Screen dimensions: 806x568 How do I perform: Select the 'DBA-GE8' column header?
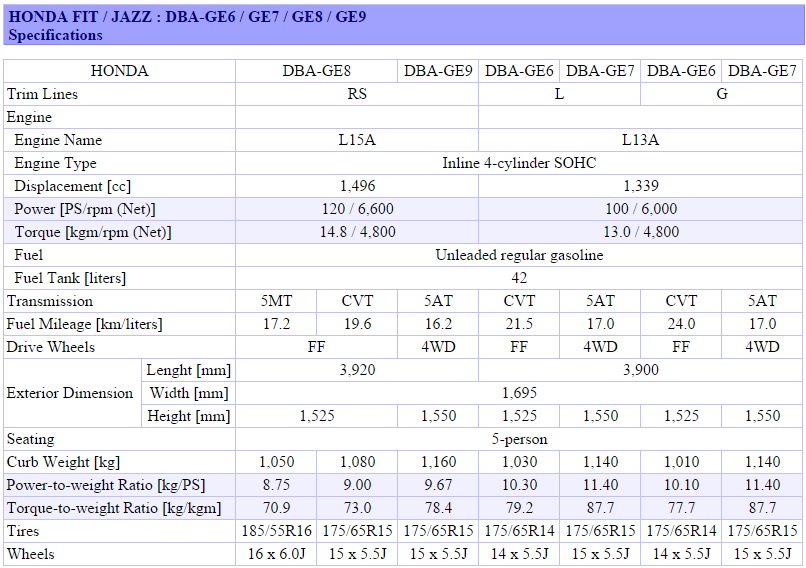tap(317, 70)
